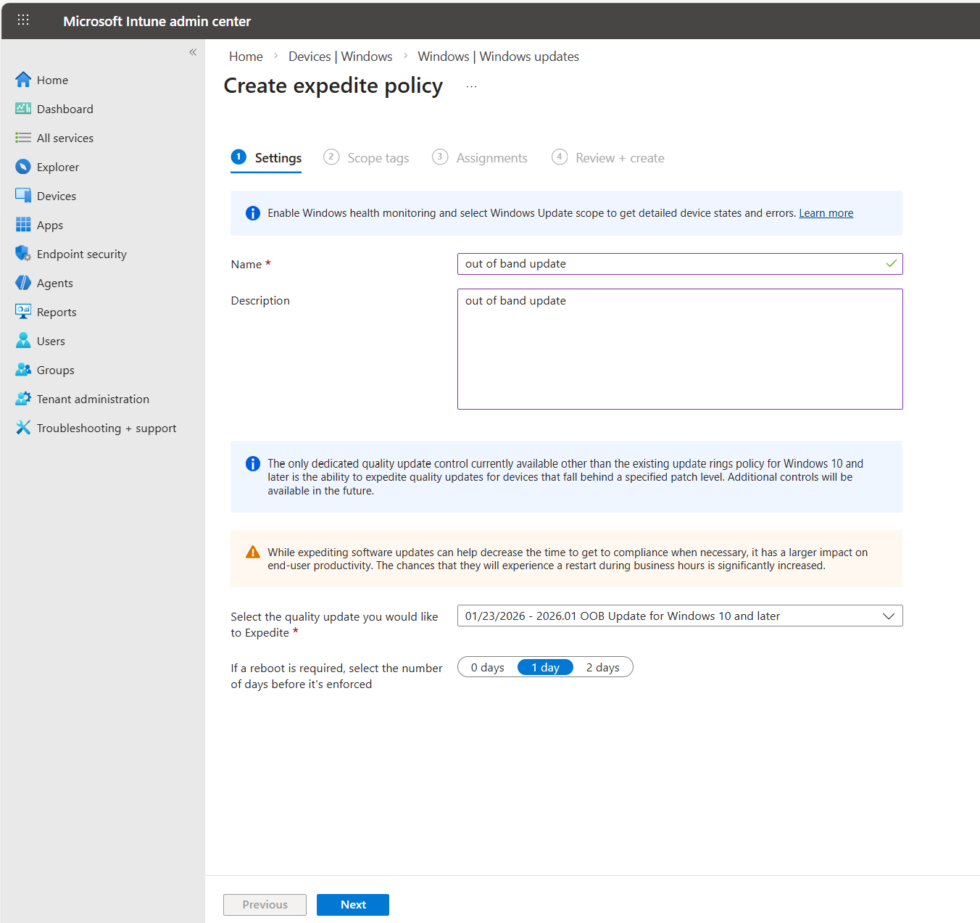Click the green checkmark in Name field

click(891, 263)
